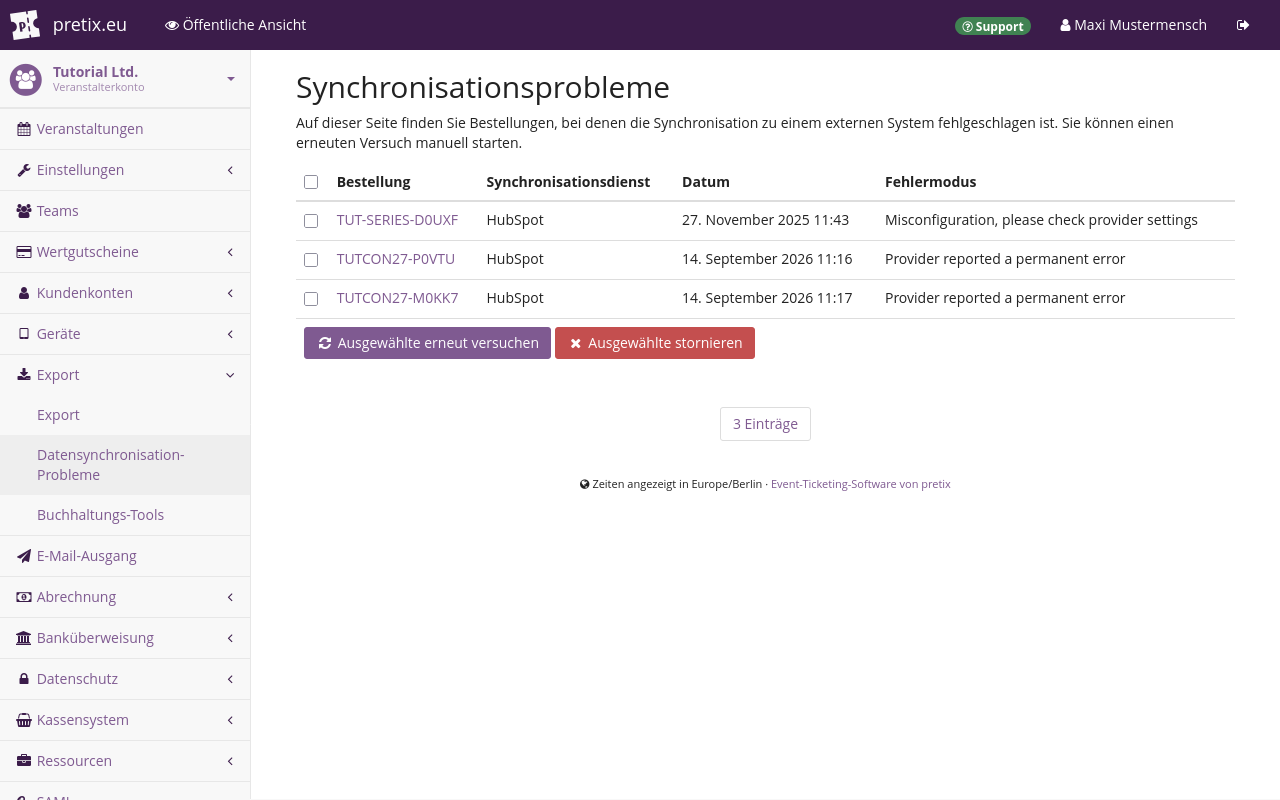
Task: Click the download icon beside Export
Action: click(x=24, y=375)
